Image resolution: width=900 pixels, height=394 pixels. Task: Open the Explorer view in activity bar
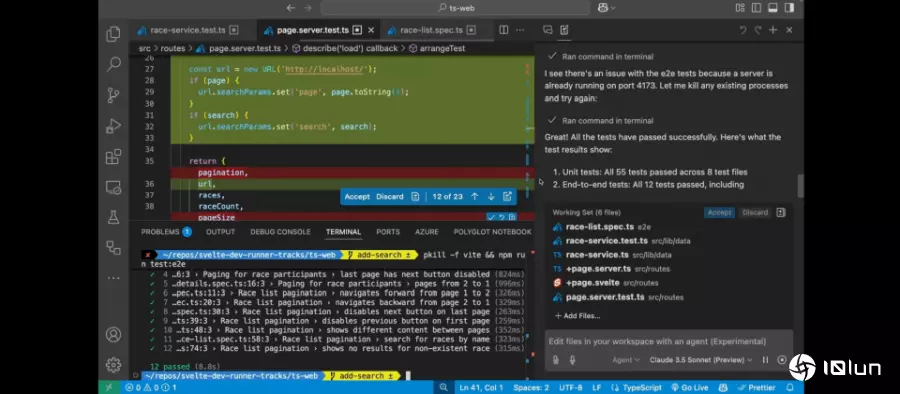pyautogui.click(x=113, y=34)
